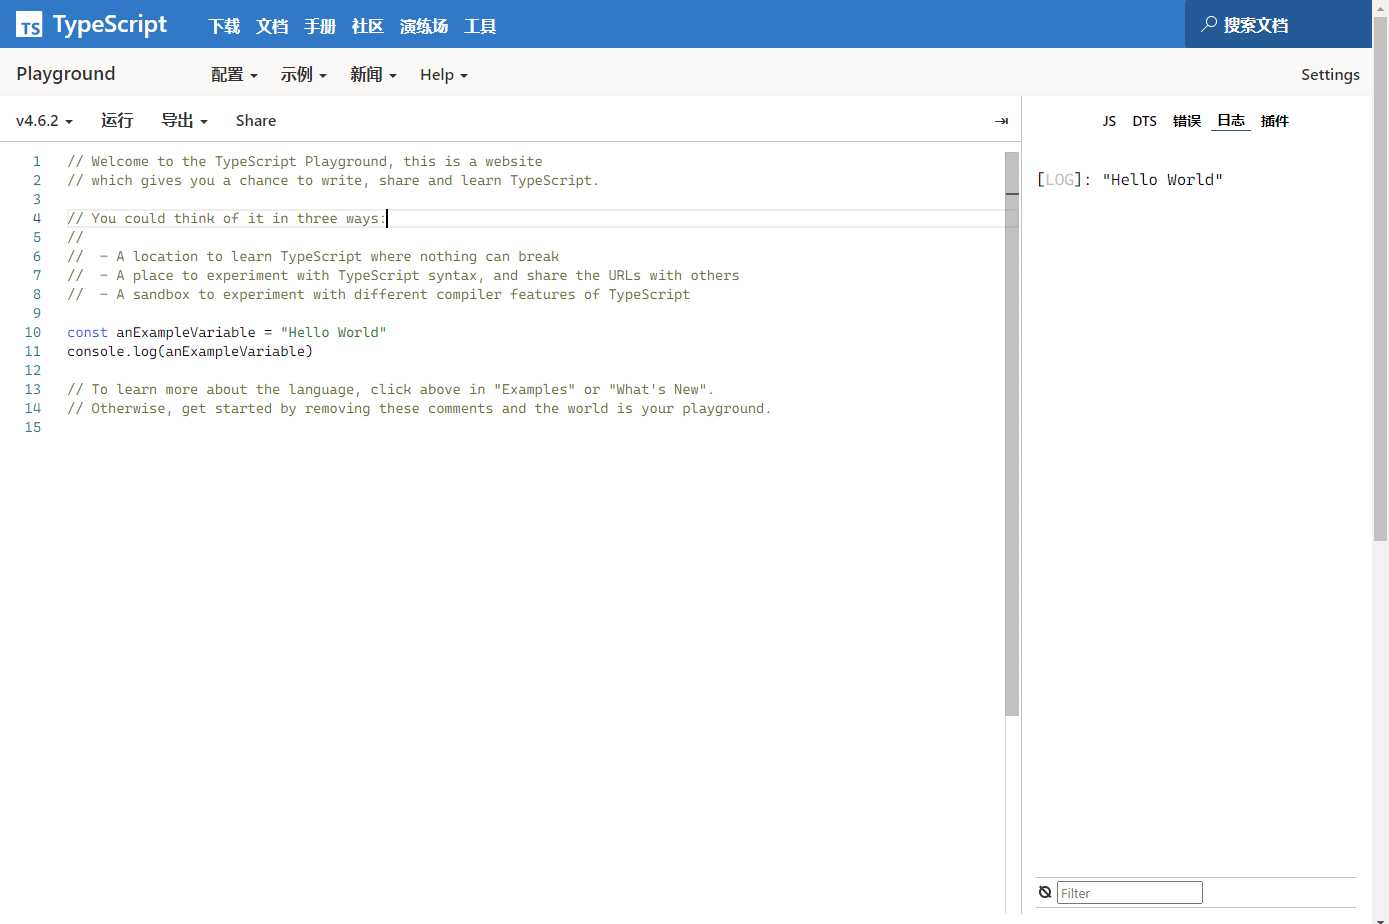Open the v4.6.2 version dropdown
The image size is (1389, 924).
point(44,121)
